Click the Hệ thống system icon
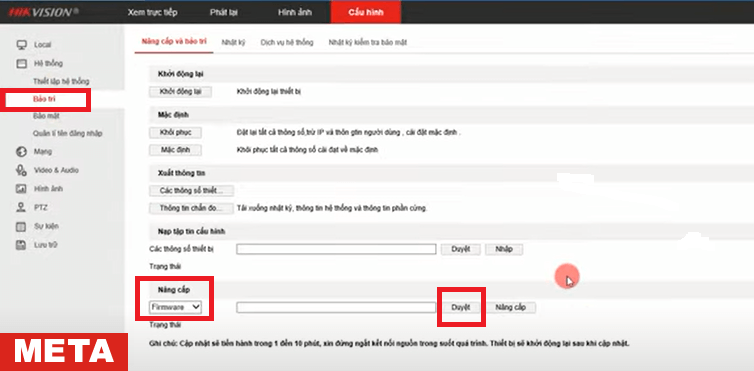Image resolution: width=754 pixels, height=371 pixels. [x=21, y=63]
